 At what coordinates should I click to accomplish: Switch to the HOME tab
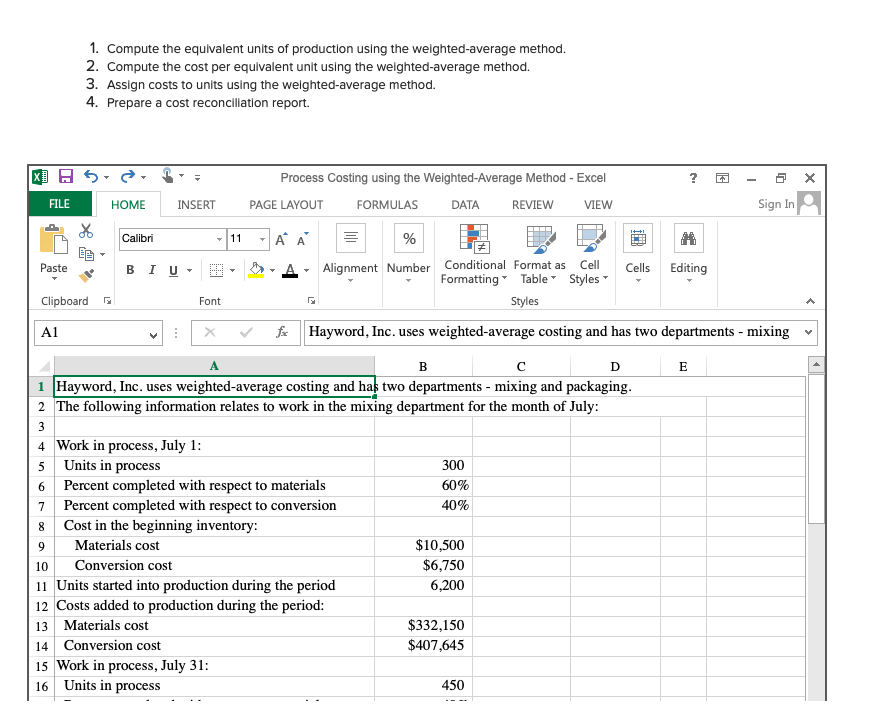pos(128,205)
